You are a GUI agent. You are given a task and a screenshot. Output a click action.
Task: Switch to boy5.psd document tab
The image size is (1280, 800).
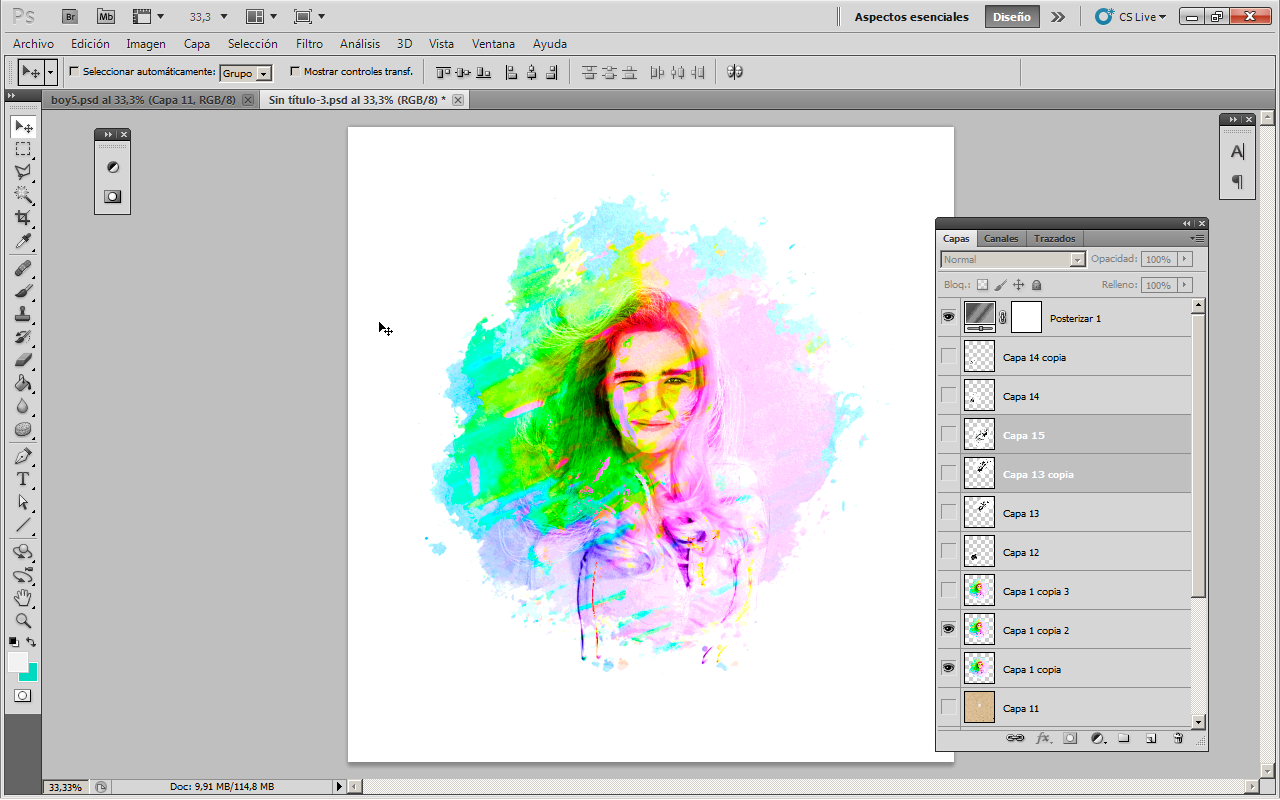(143, 100)
